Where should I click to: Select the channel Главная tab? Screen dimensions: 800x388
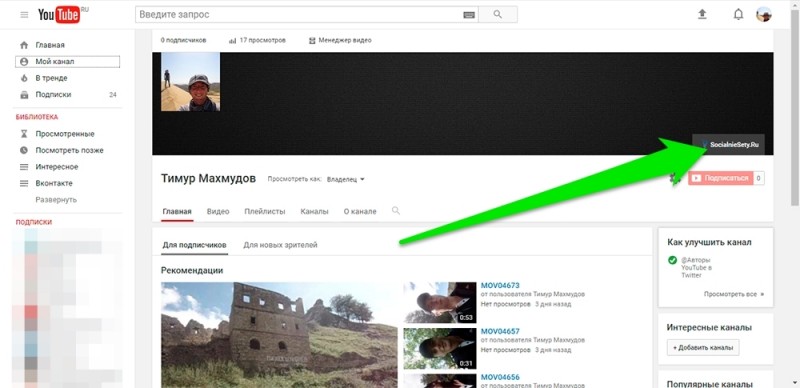click(x=177, y=211)
